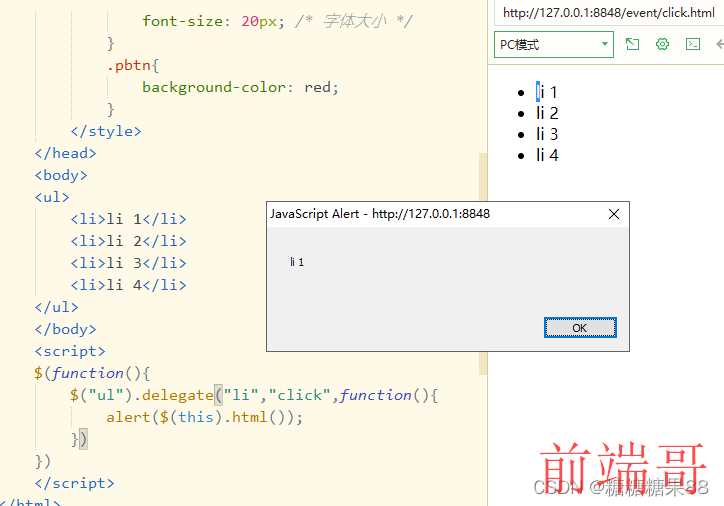The image size is (724, 506).
Task: Click the 'li 2' list item in preview
Action: pyautogui.click(x=547, y=113)
